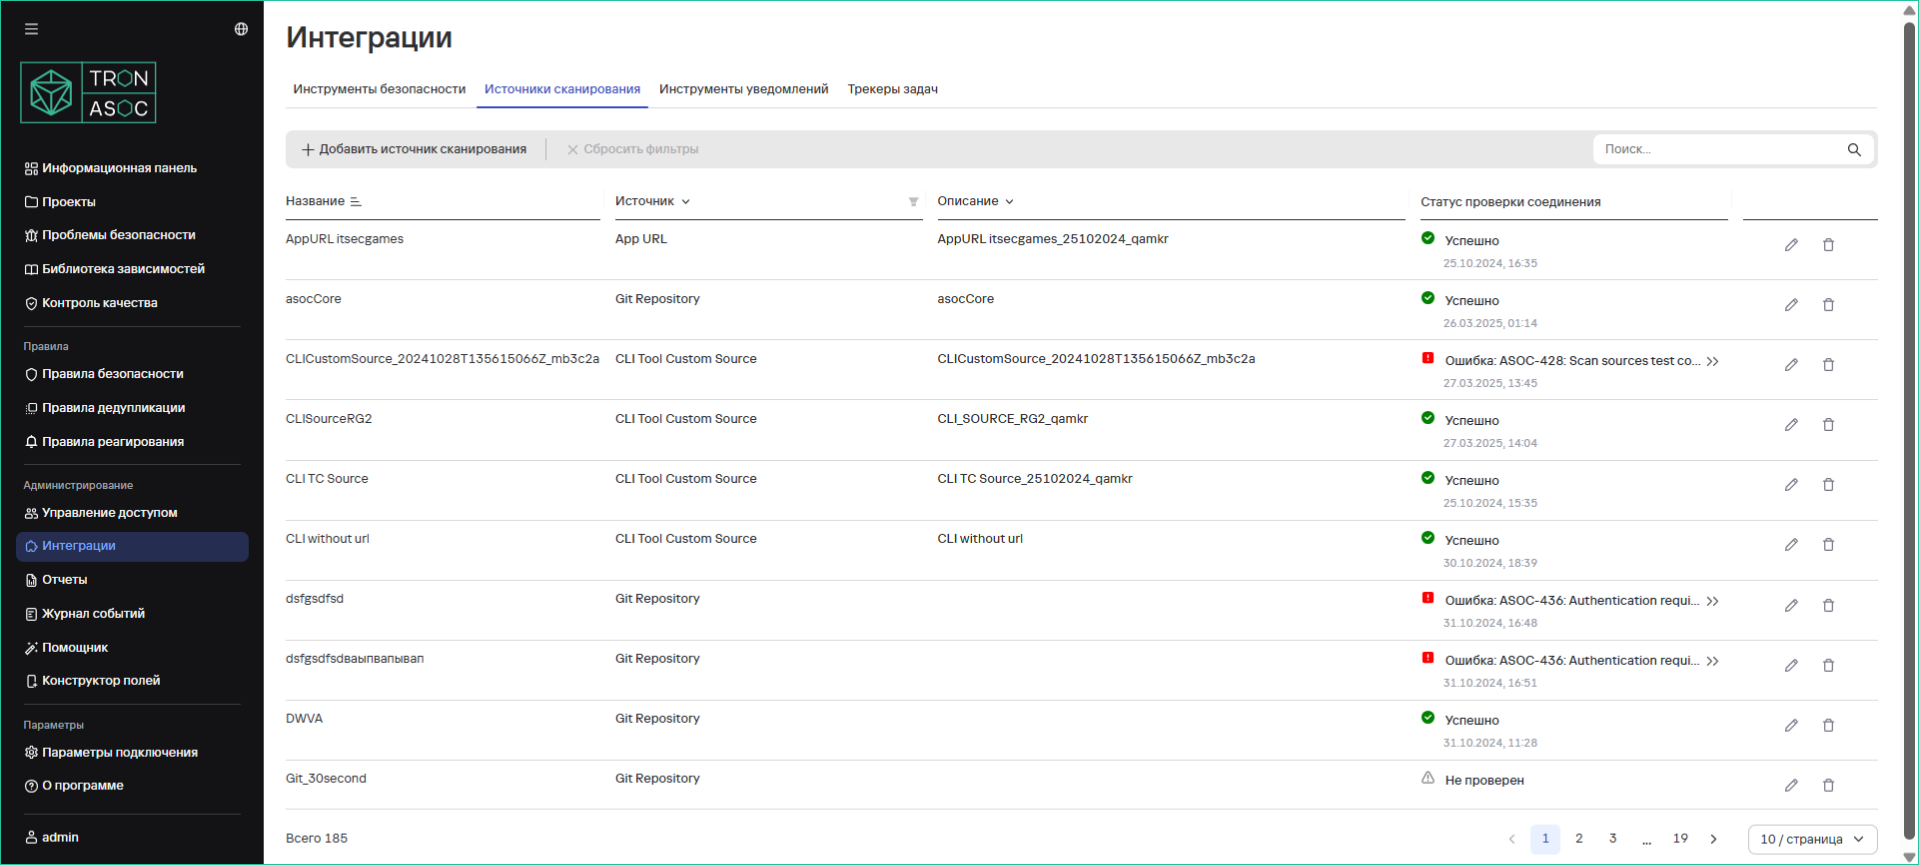Screen dimensions: 1919x865
Task: Open the 10 / страница page size dropdown
Action: coord(1811,839)
